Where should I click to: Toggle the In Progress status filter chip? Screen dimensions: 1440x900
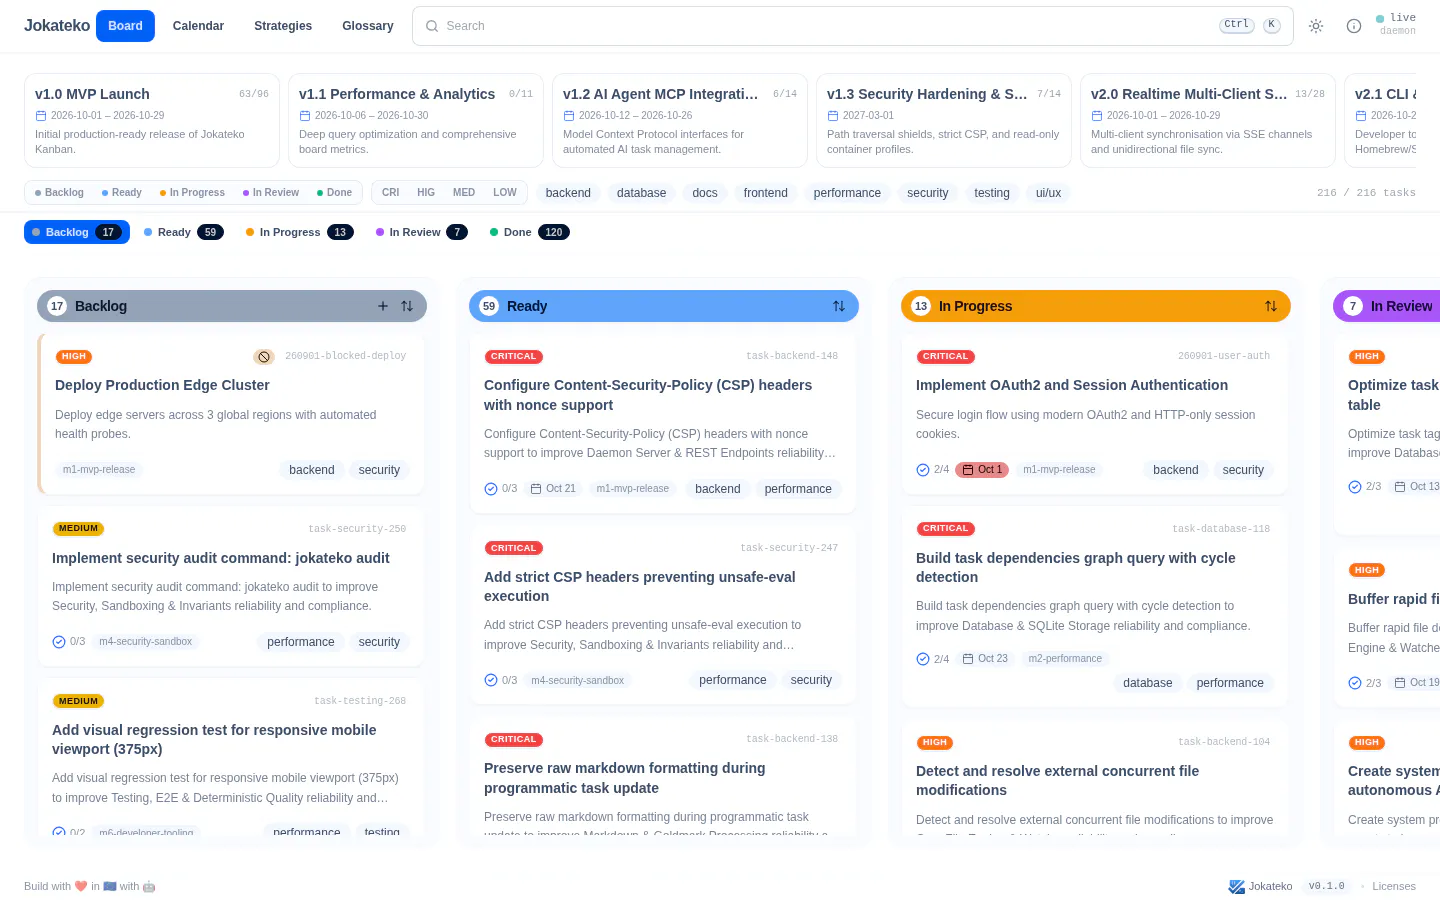pyautogui.click(x=192, y=193)
